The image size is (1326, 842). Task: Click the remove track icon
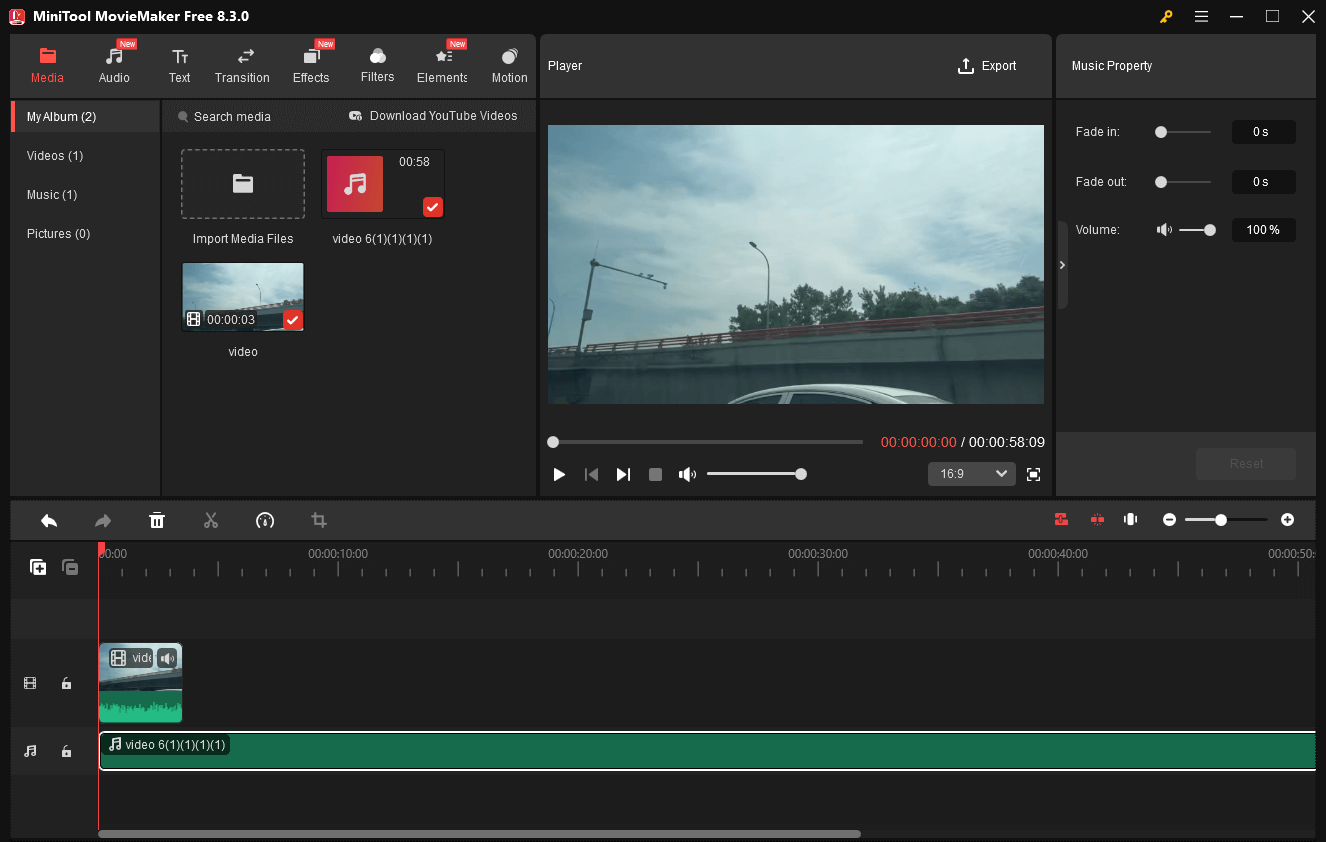(x=70, y=567)
